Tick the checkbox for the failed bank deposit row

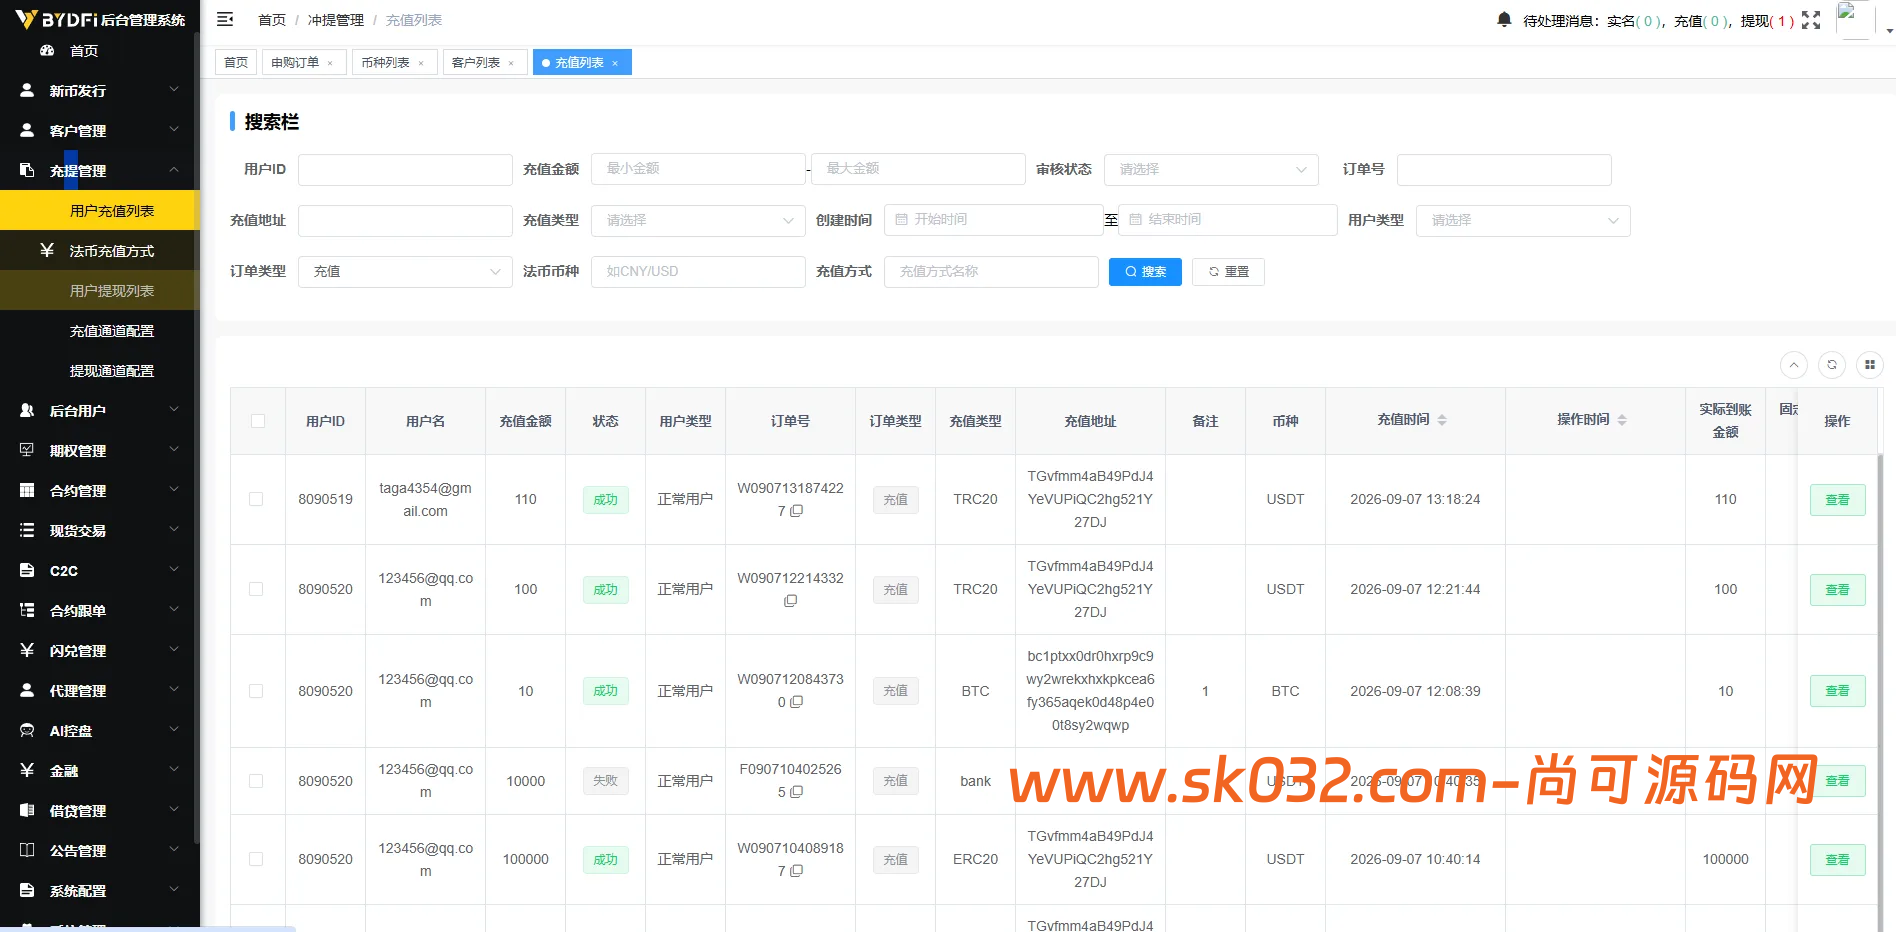pyautogui.click(x=256, y=781)
